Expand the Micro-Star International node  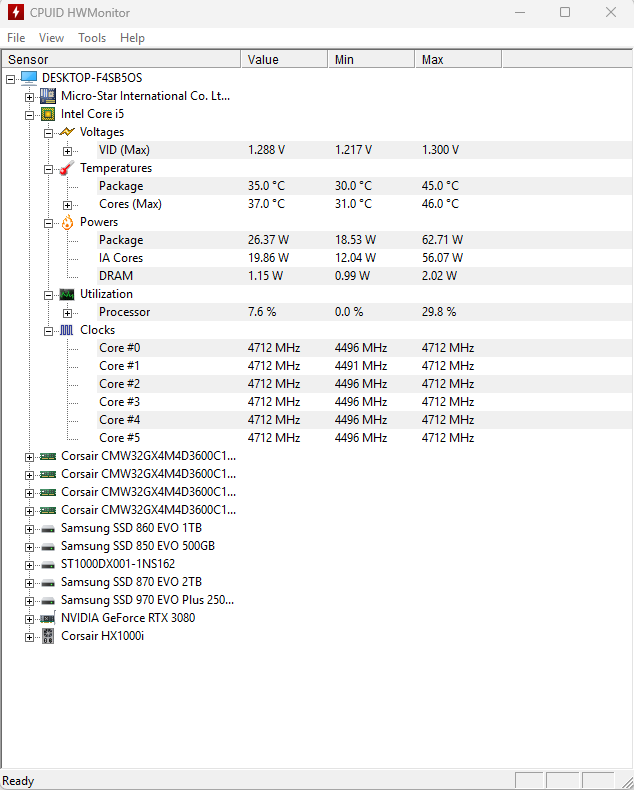pos(30,97)
